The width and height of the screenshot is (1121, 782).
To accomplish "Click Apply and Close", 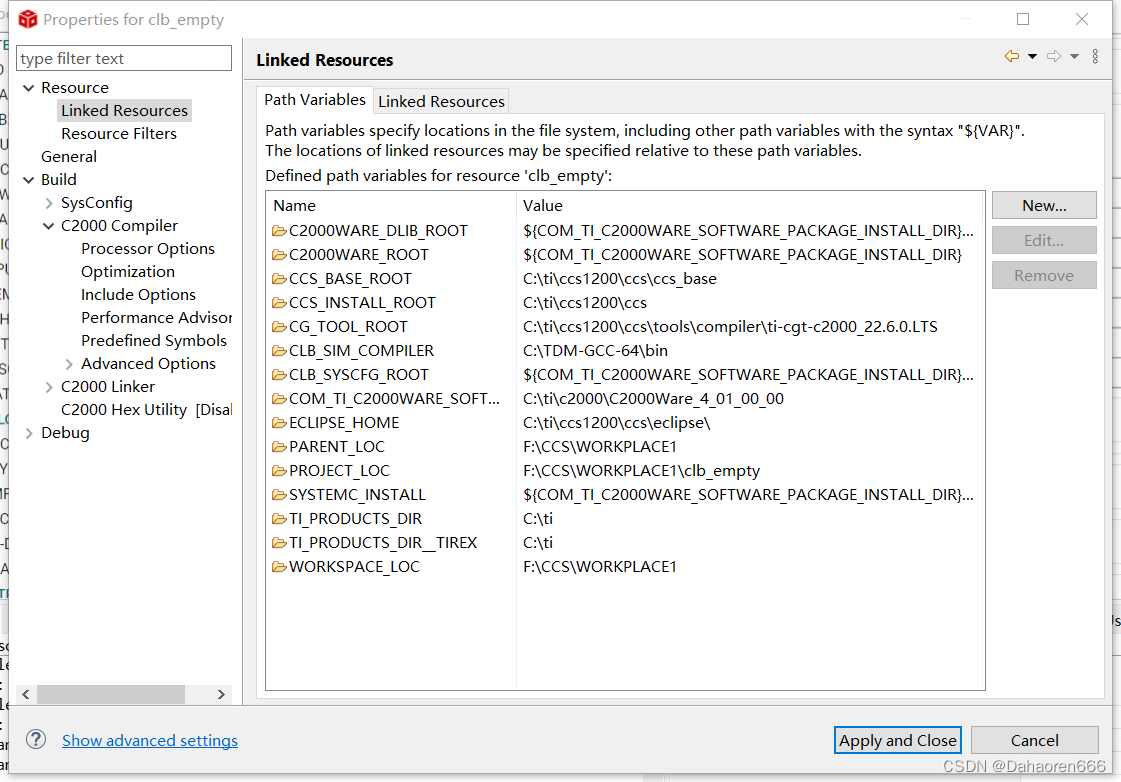I will (897, 740).
